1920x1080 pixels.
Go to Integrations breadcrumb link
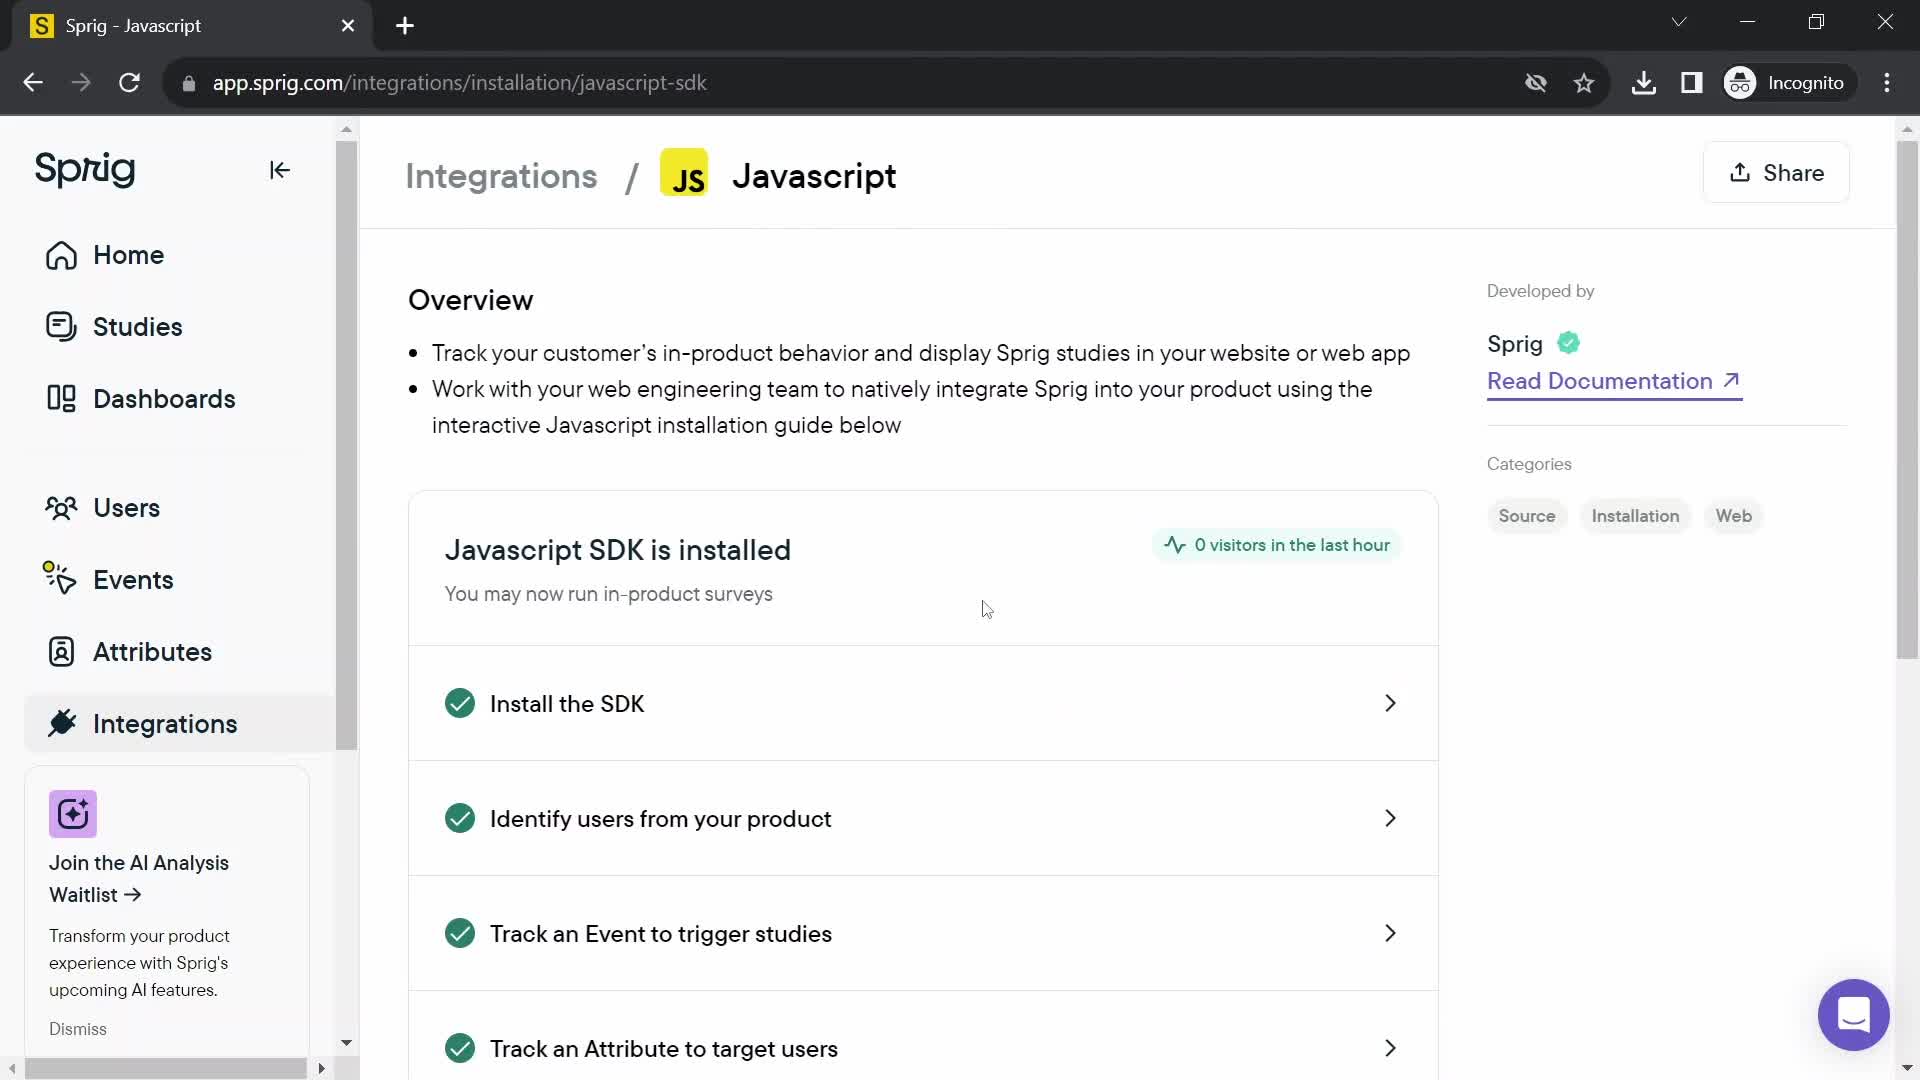click(x=501, y=176)
